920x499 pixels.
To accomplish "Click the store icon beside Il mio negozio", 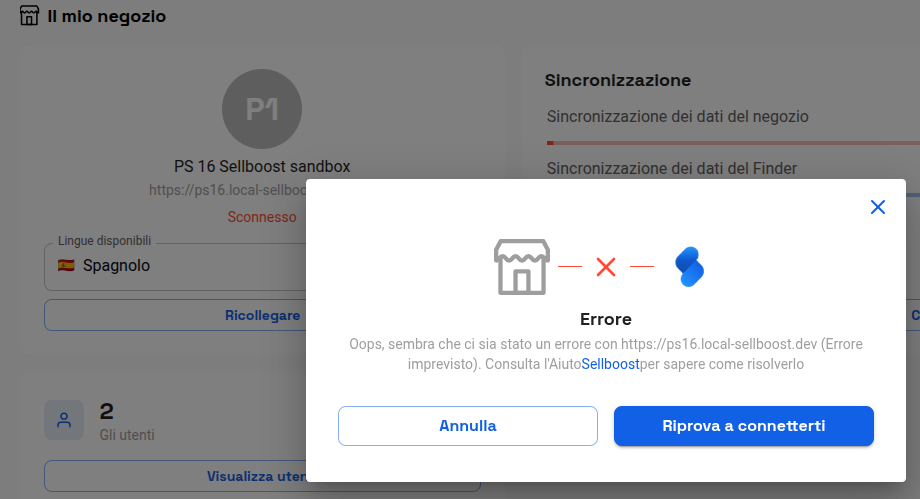I will point(29,16).
